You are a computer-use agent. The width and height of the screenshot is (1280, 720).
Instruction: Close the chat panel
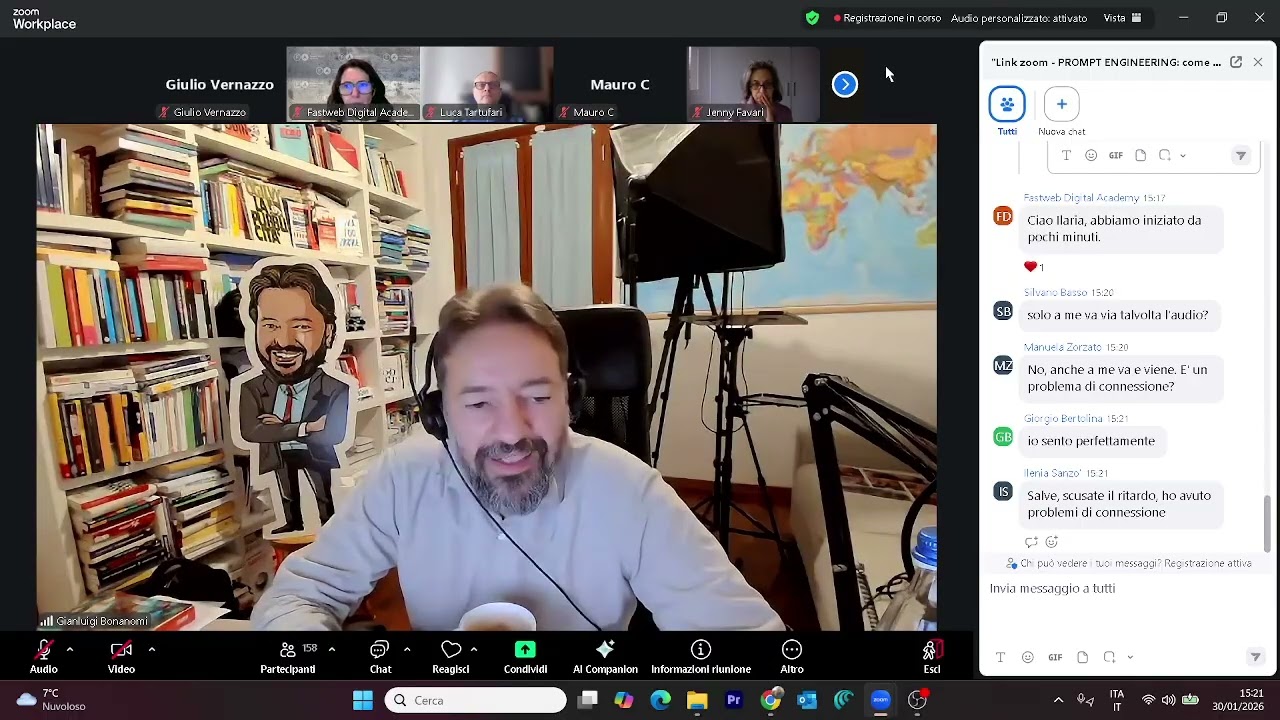click(1258, 62)
